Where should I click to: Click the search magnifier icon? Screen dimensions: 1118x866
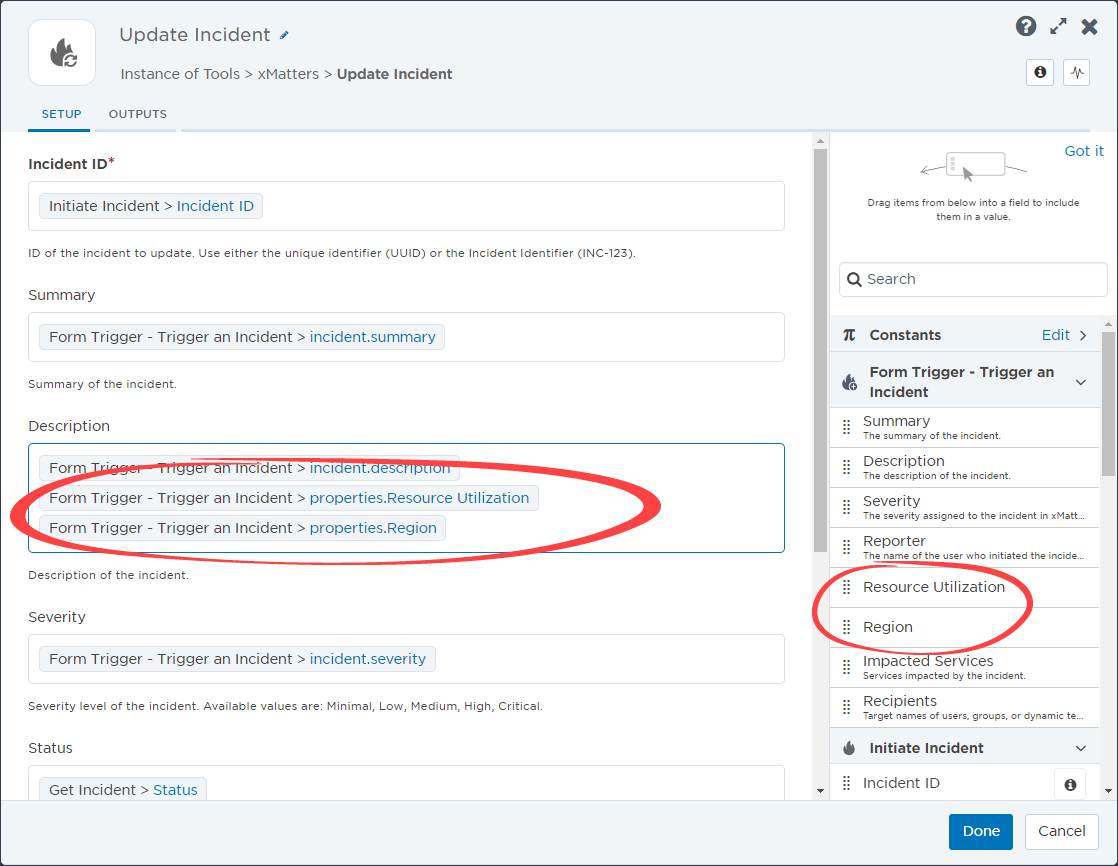(853, 279)
